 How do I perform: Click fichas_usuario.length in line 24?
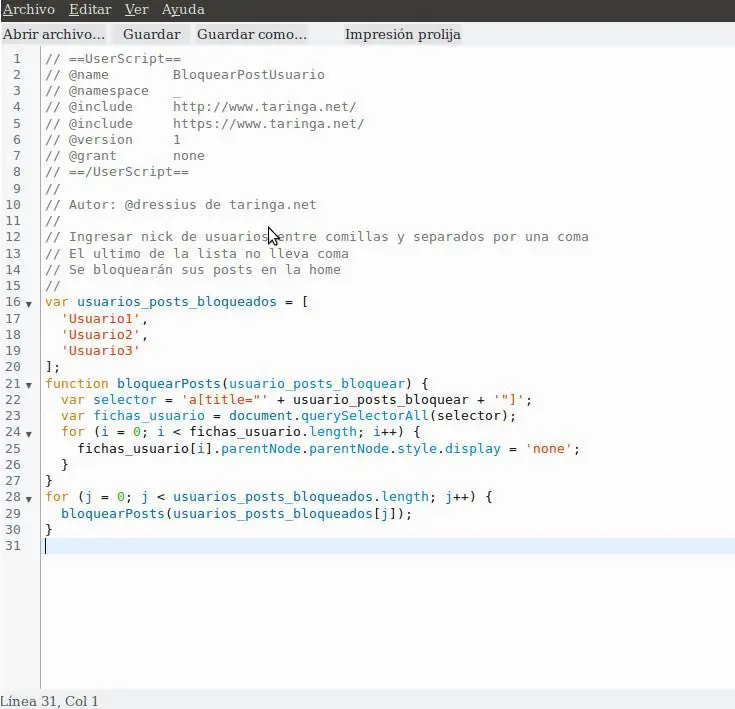[273, 432]
